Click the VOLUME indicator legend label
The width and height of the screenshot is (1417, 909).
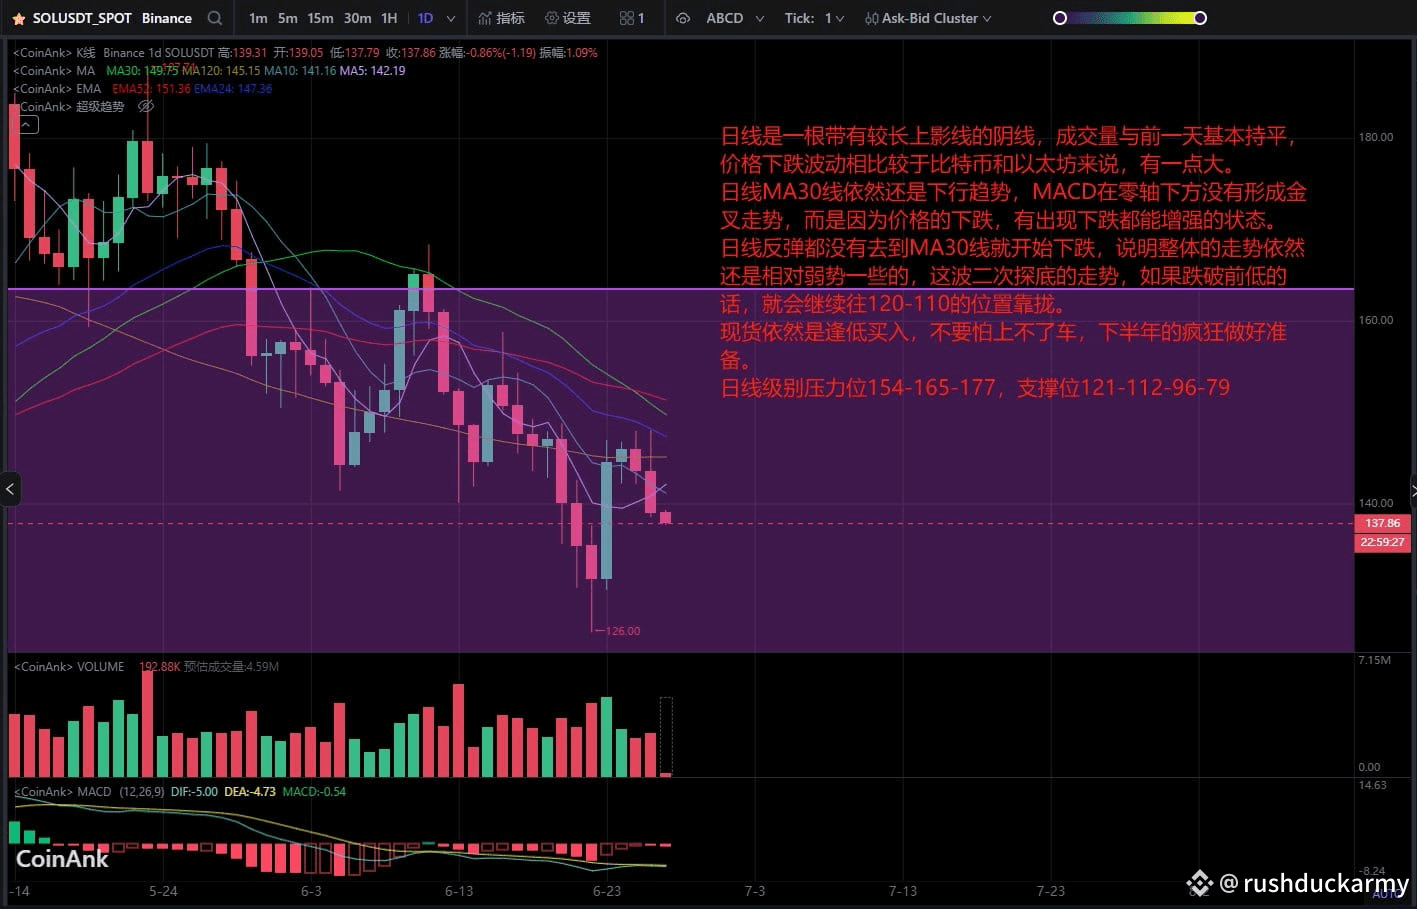pyautogui.click(x=69, y=667)
